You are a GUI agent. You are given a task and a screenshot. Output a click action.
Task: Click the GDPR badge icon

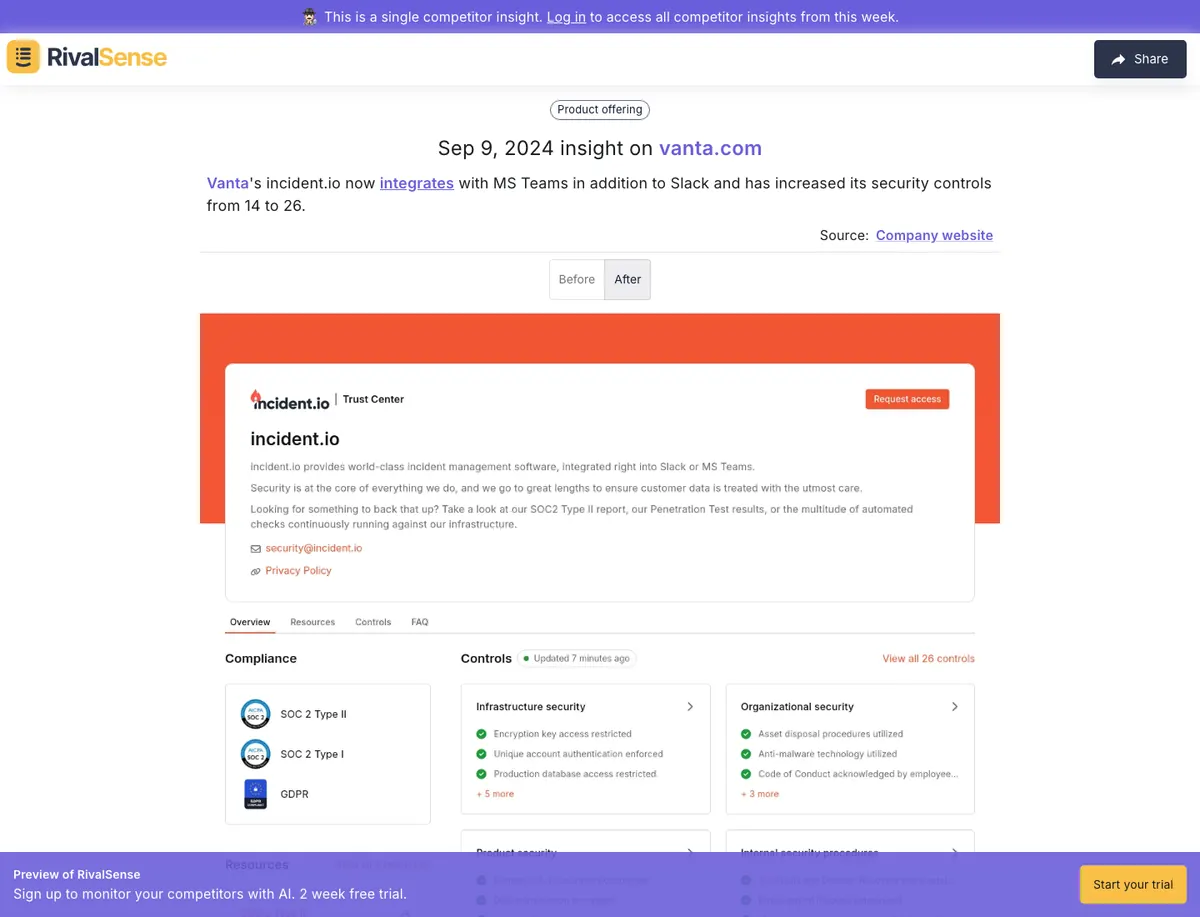pyautogui.click(x=256, y=794)
